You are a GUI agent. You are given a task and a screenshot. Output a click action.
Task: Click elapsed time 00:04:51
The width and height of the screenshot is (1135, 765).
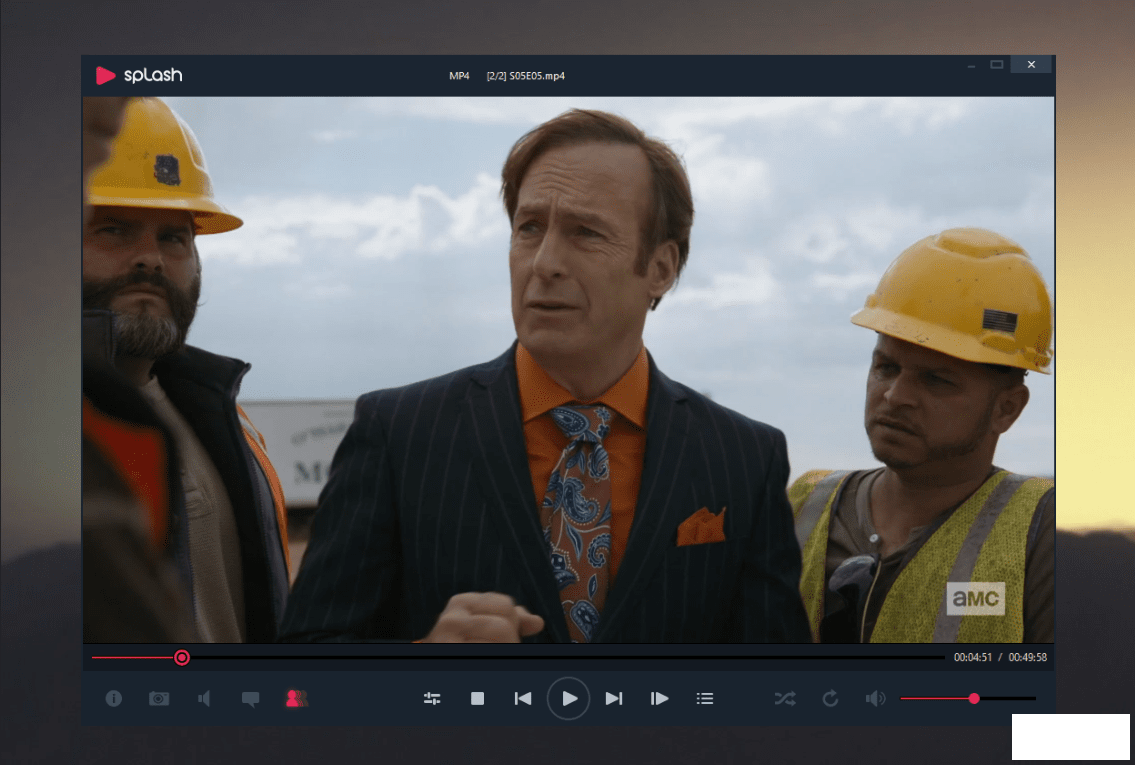tap(973, 657)
